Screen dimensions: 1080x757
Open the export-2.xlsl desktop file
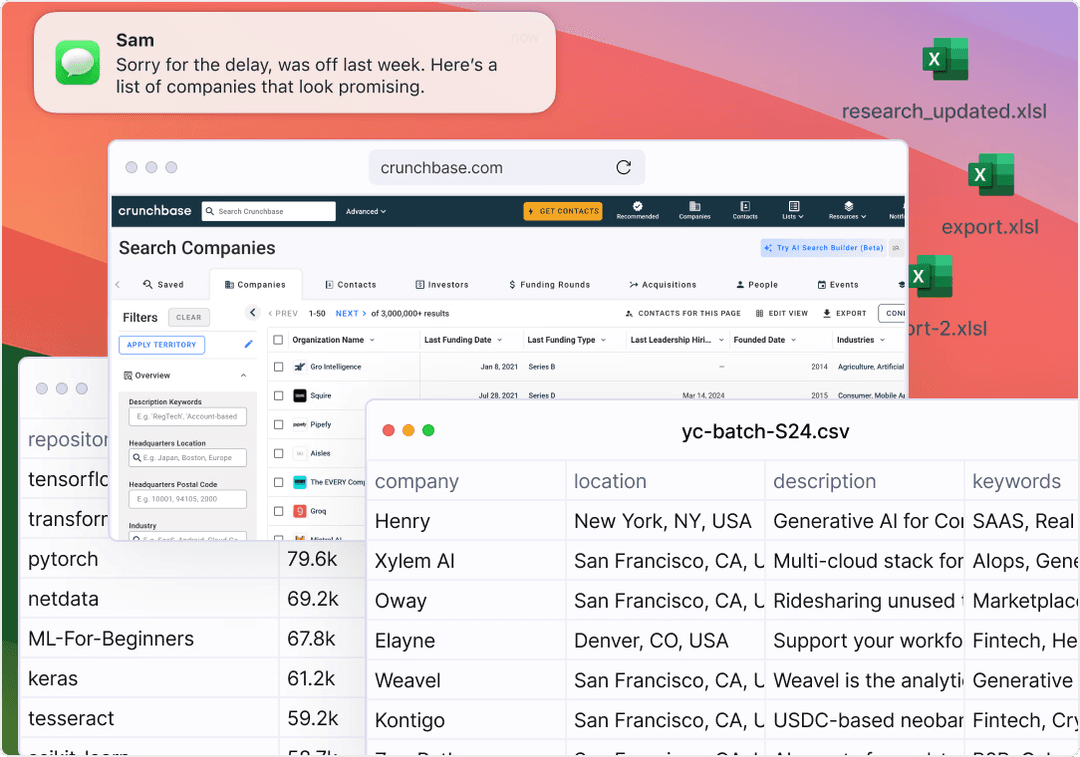tap(930, 276)
